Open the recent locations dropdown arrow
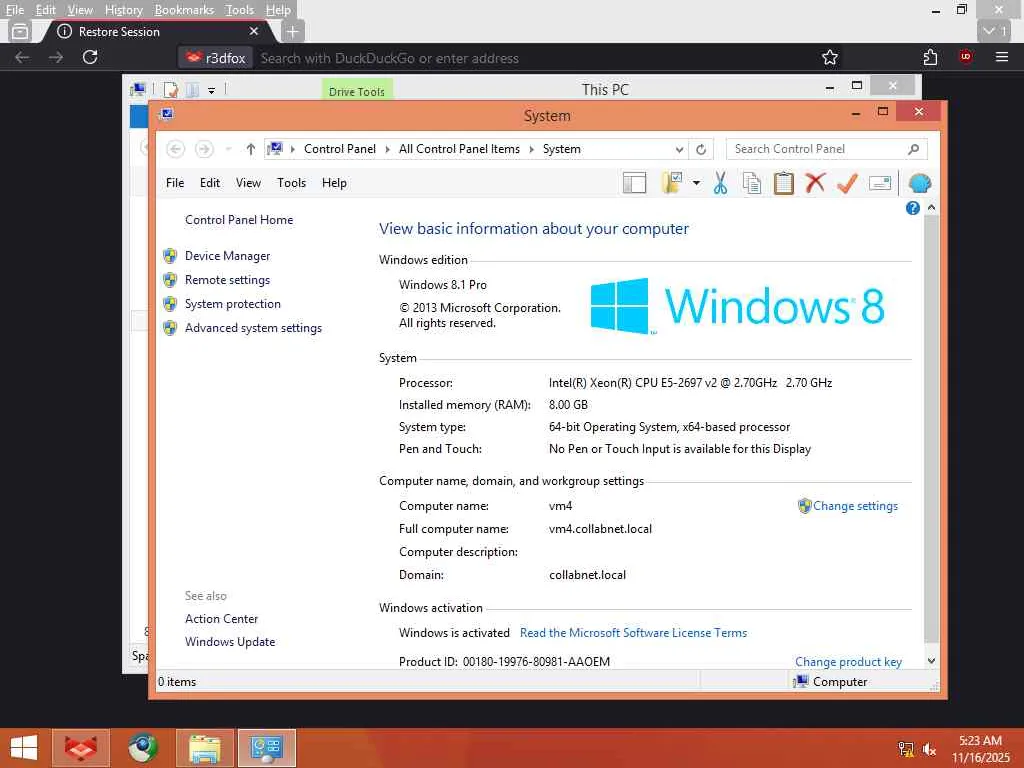 [x=228, y=149]
